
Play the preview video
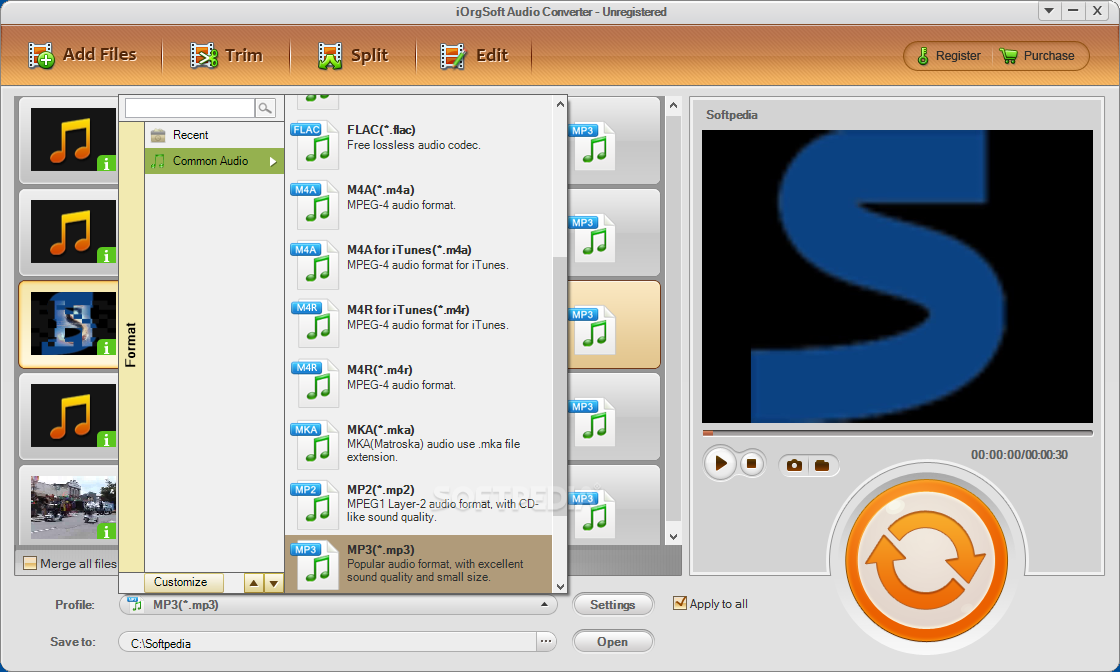[721, 463]
